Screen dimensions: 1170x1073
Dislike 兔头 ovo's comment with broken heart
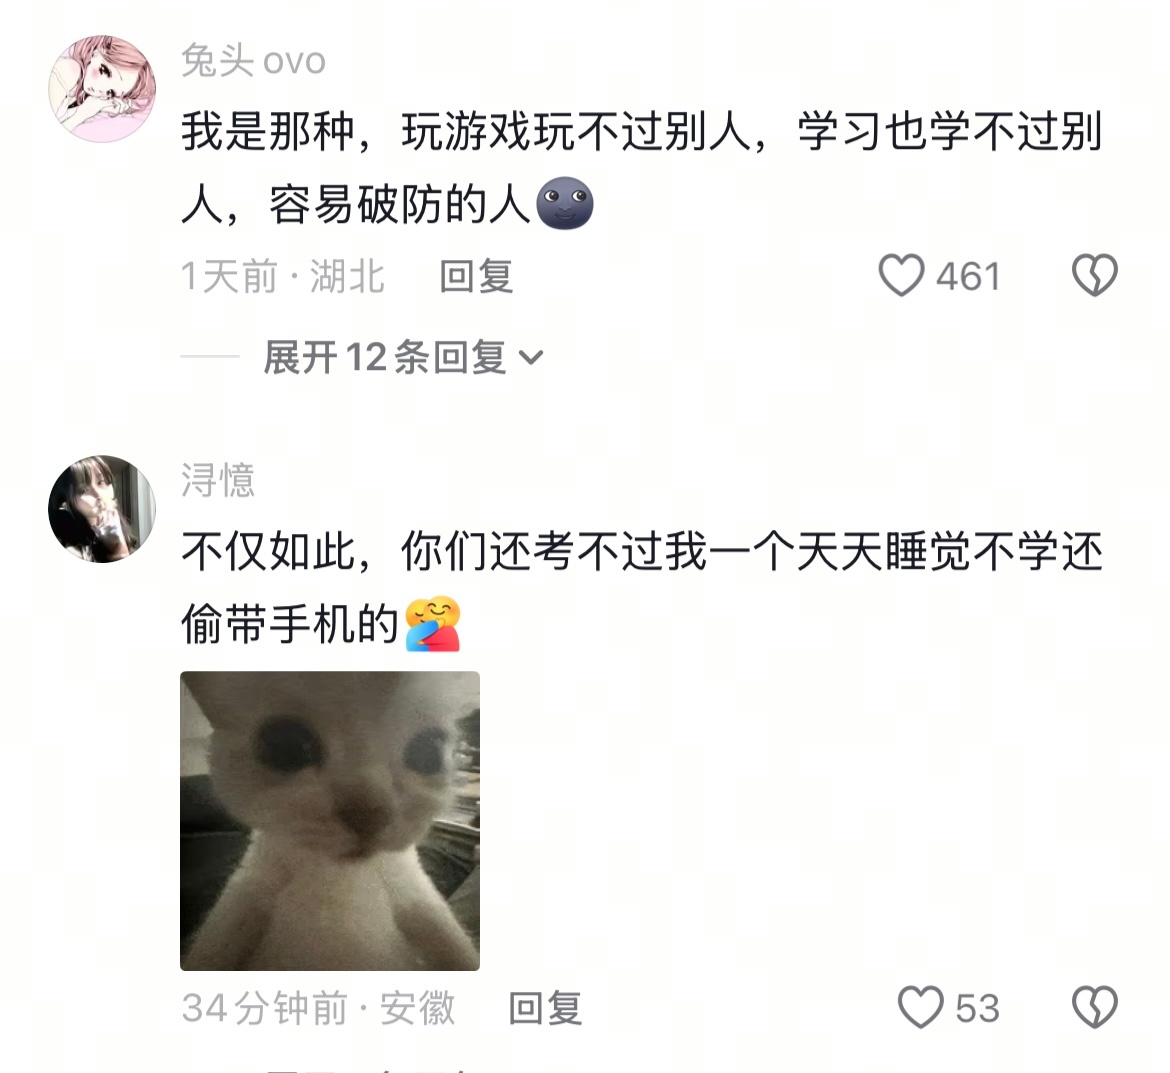[1095, 275]
